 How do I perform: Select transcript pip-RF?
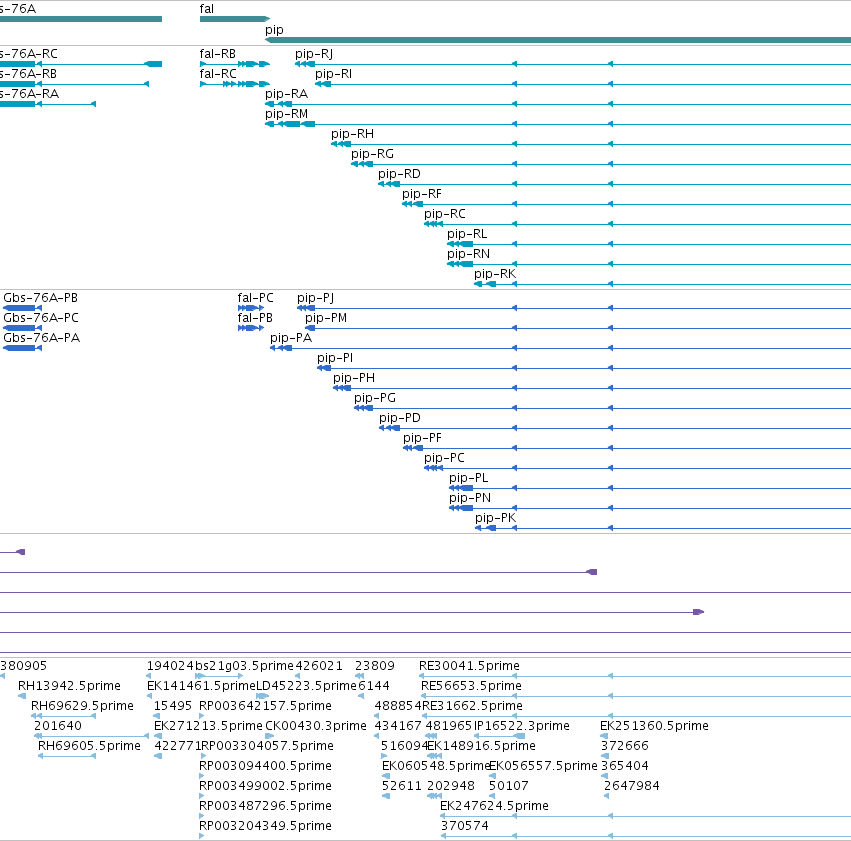click(x=626, y=204)
